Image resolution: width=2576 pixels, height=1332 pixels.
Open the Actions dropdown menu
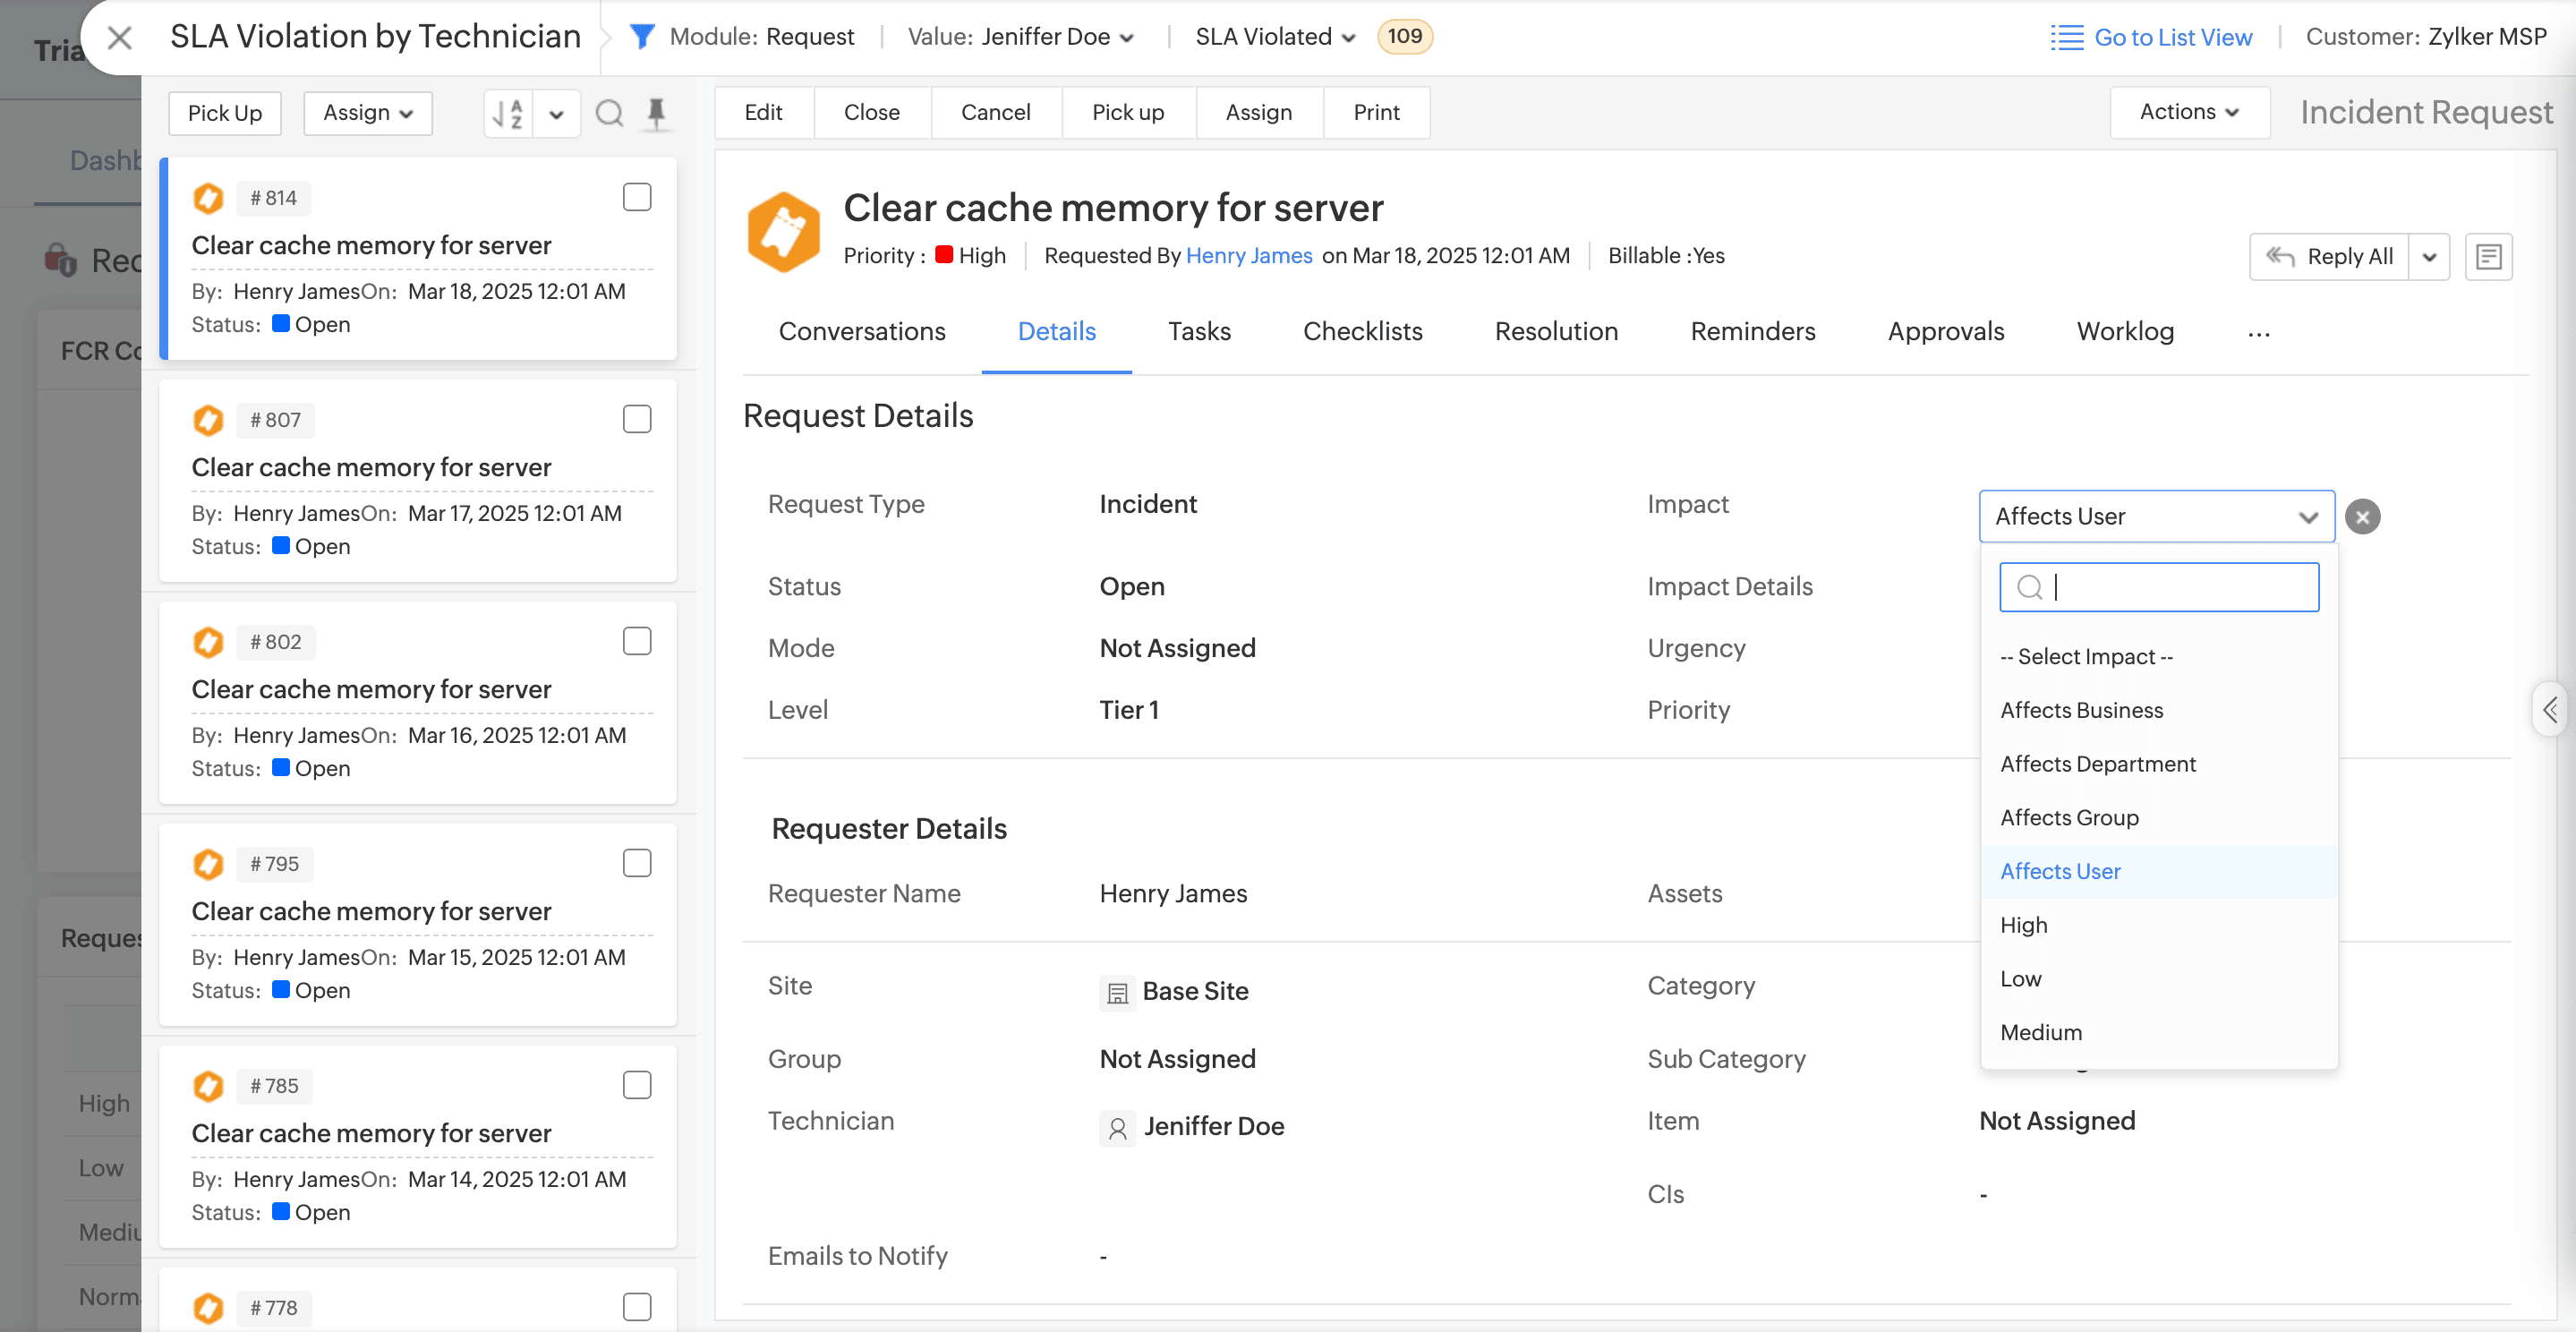[x=2188, y=112]
